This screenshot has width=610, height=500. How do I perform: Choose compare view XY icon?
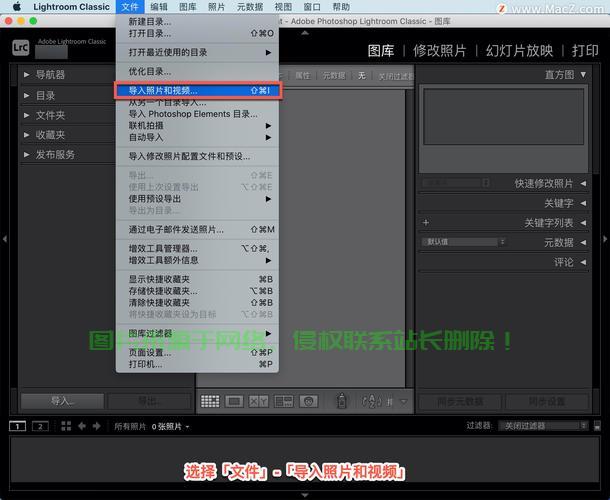click(259, 401)
